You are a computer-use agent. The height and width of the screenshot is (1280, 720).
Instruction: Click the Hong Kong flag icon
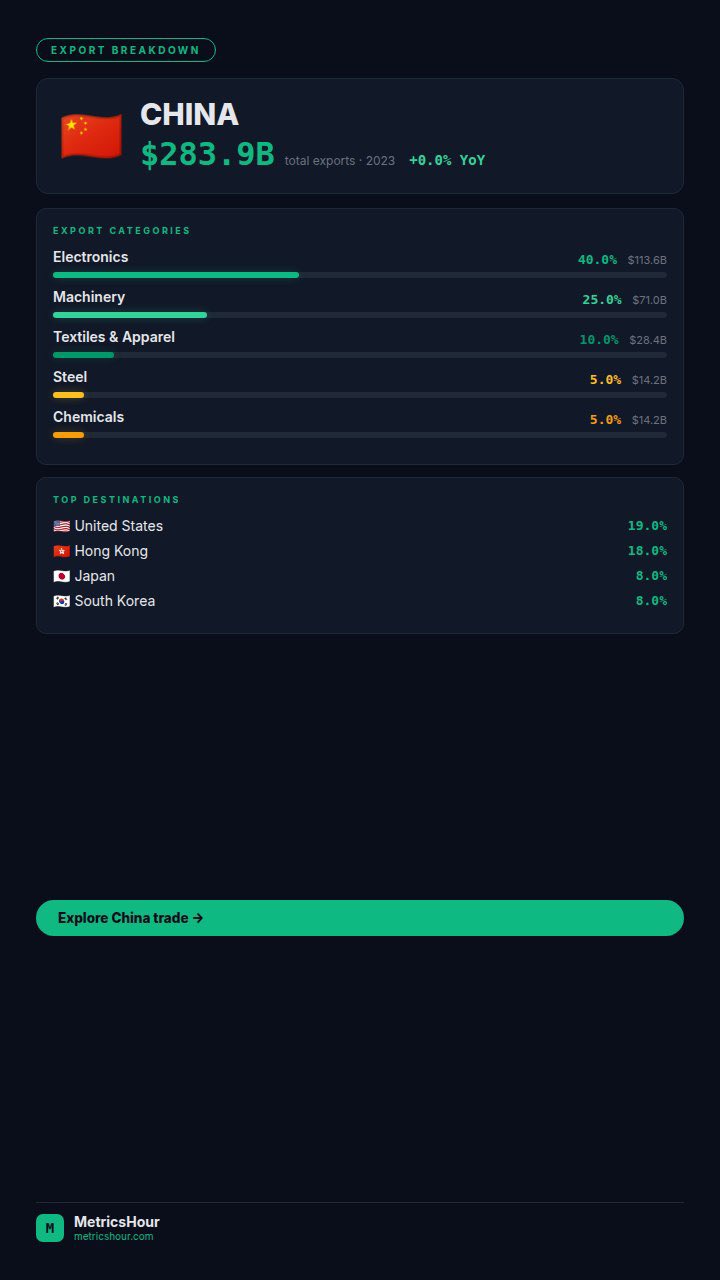pyautogui.click(x=62, y=551)
